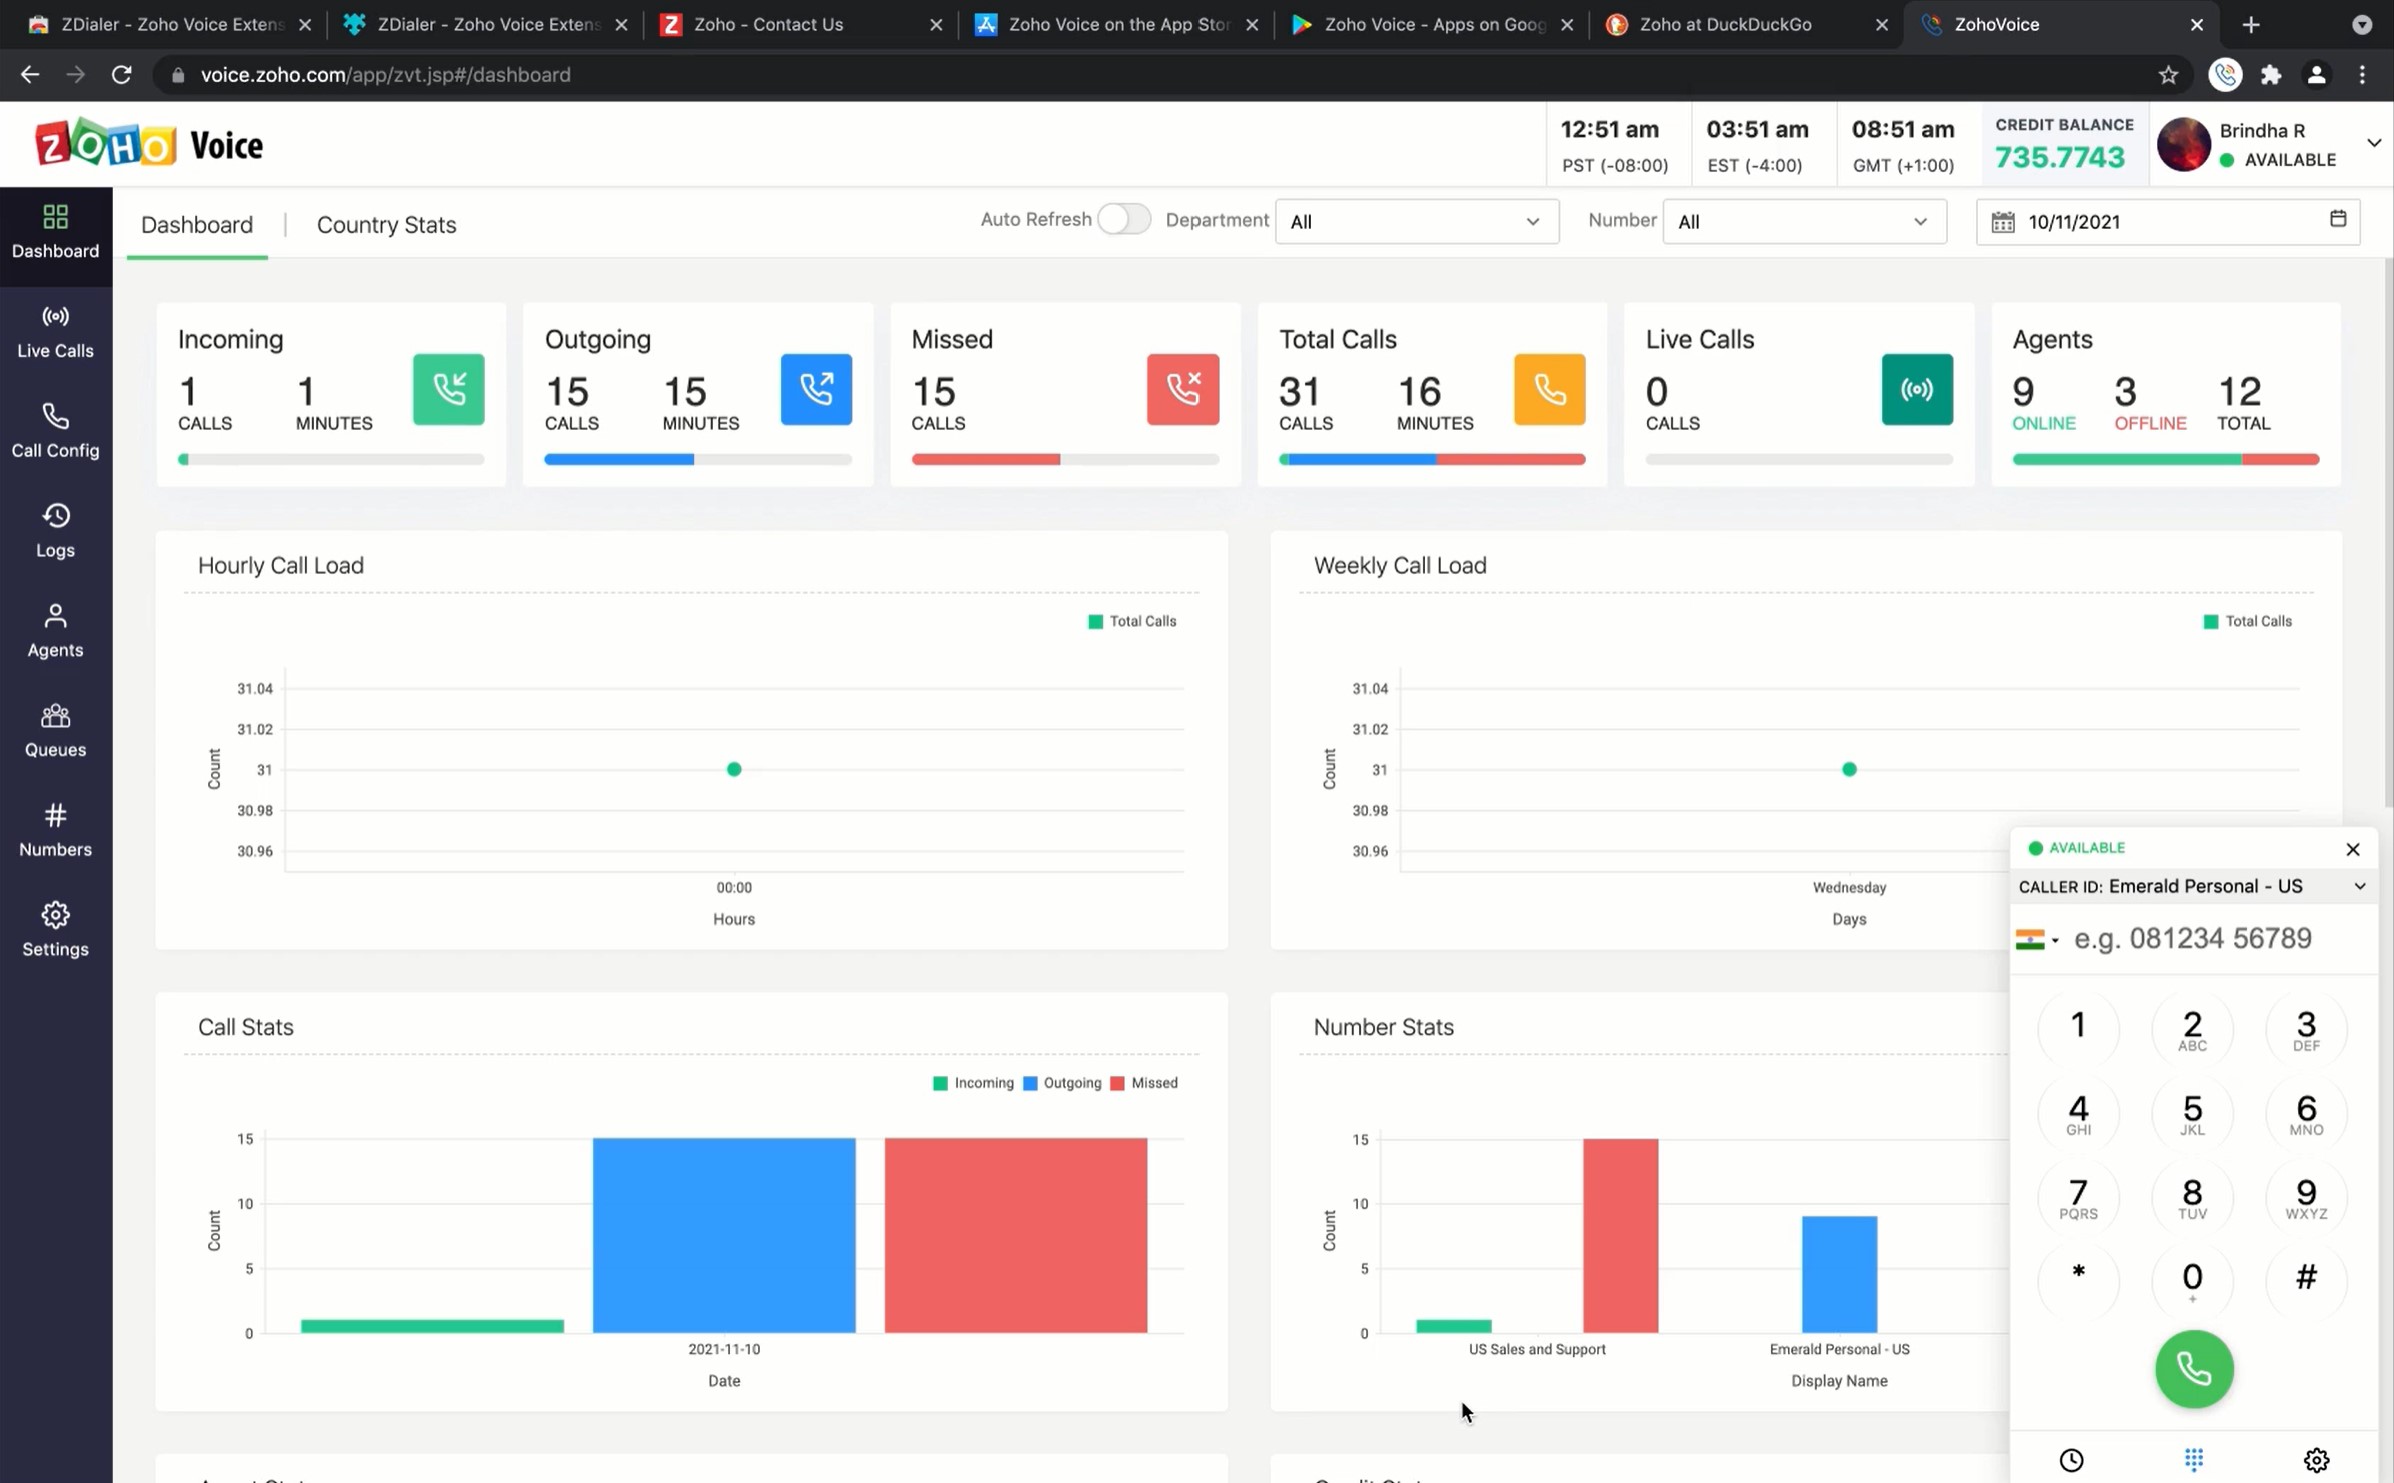The image size is (2394, 1483).
Task: Enable the India flag country code toggle
Action: pos(2038,937)
